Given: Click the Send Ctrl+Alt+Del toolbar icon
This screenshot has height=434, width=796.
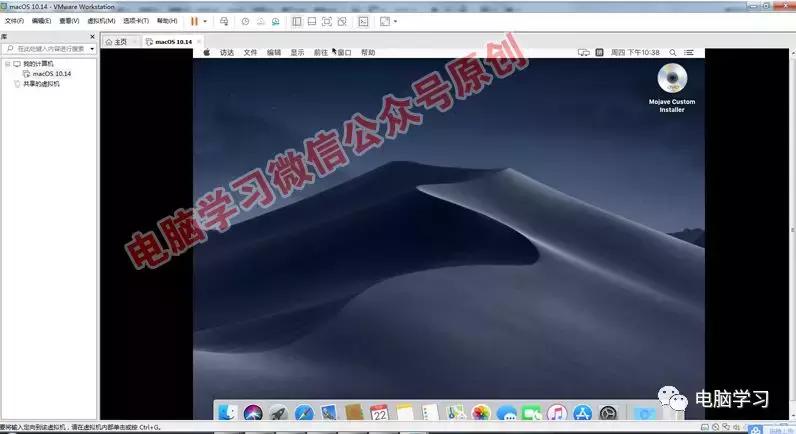Looking at the screenshot, I should pyautogui.click(x=224, y=21).
